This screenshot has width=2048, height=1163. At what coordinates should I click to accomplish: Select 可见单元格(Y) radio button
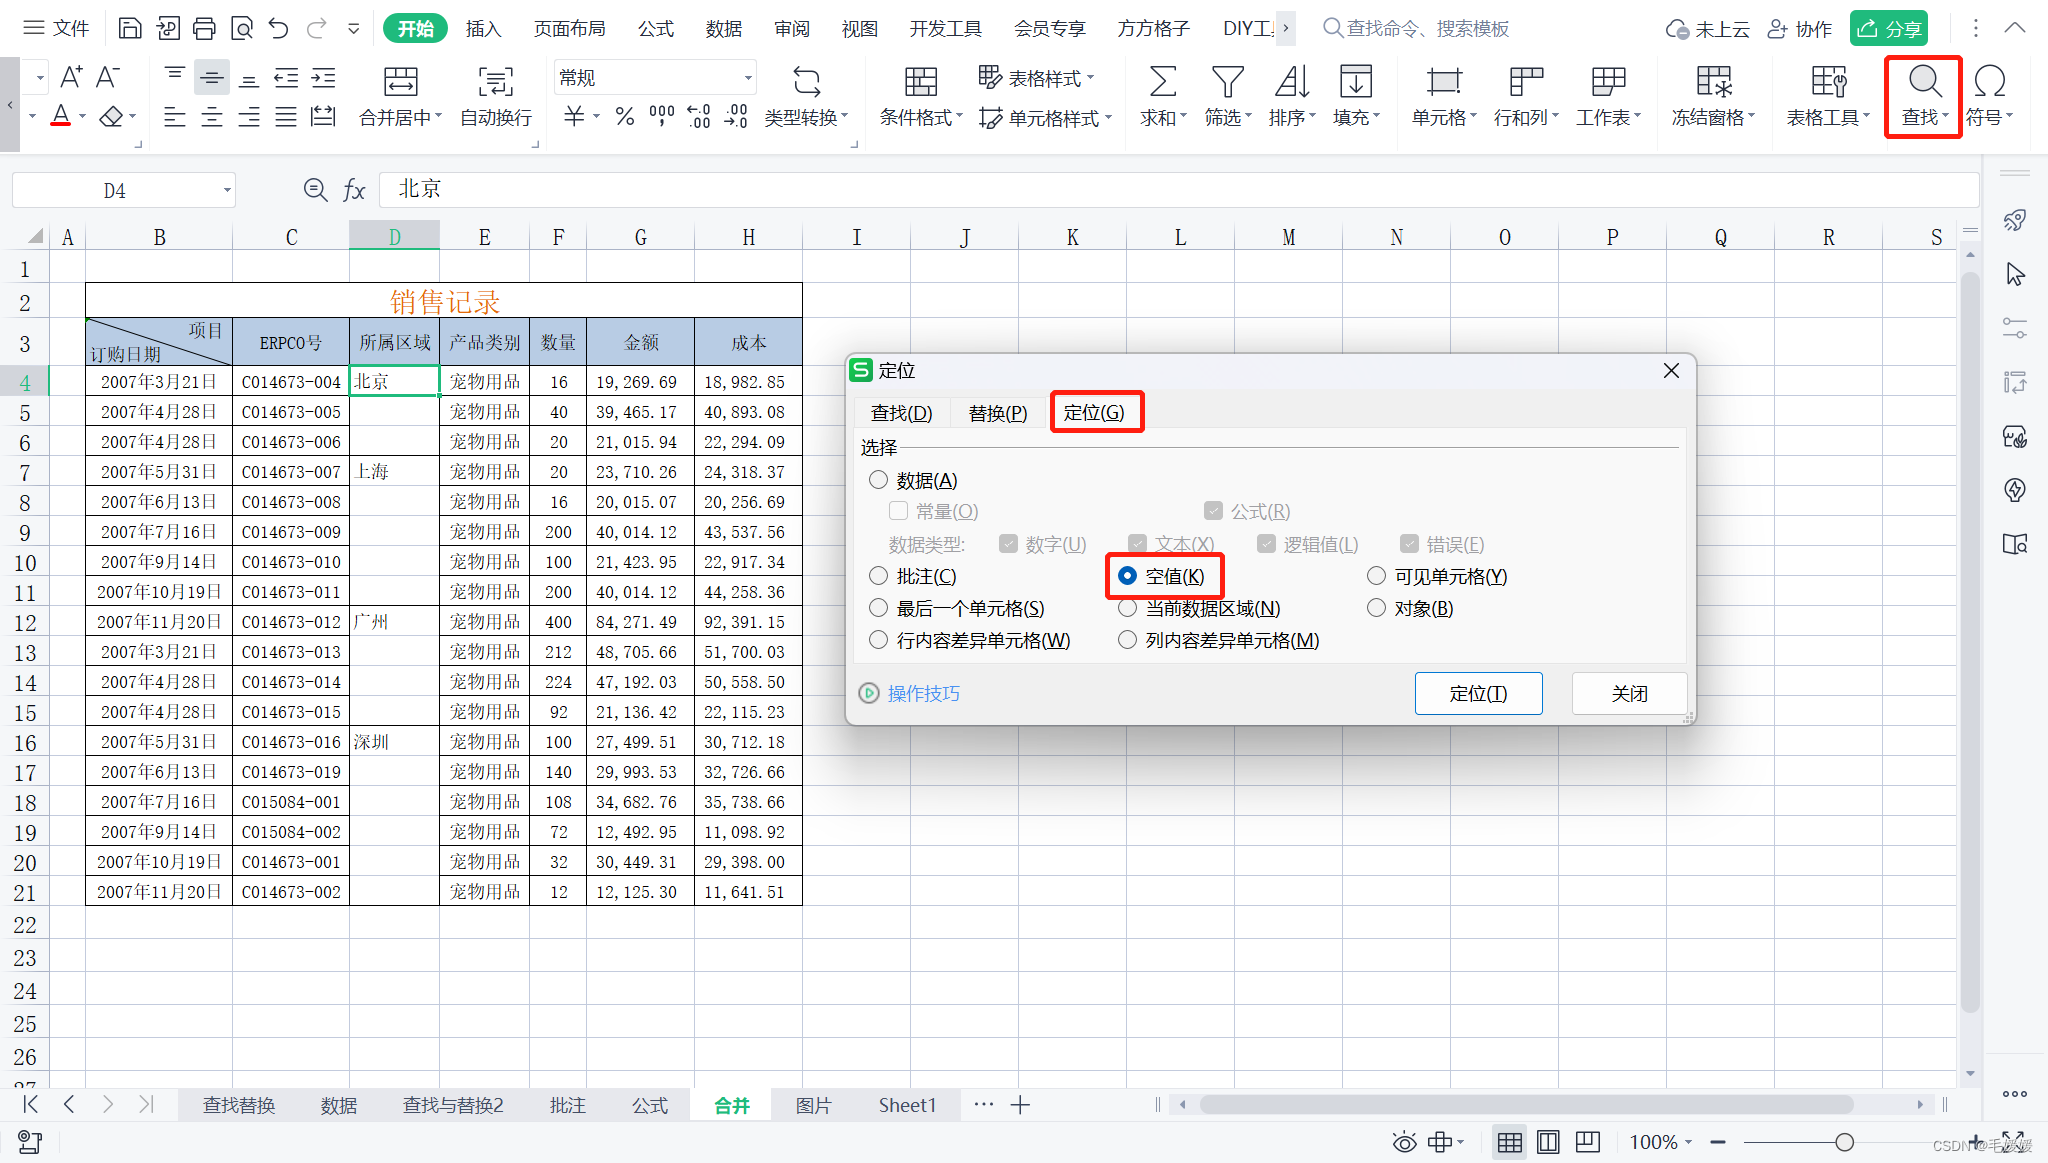tap(1376, 576)
